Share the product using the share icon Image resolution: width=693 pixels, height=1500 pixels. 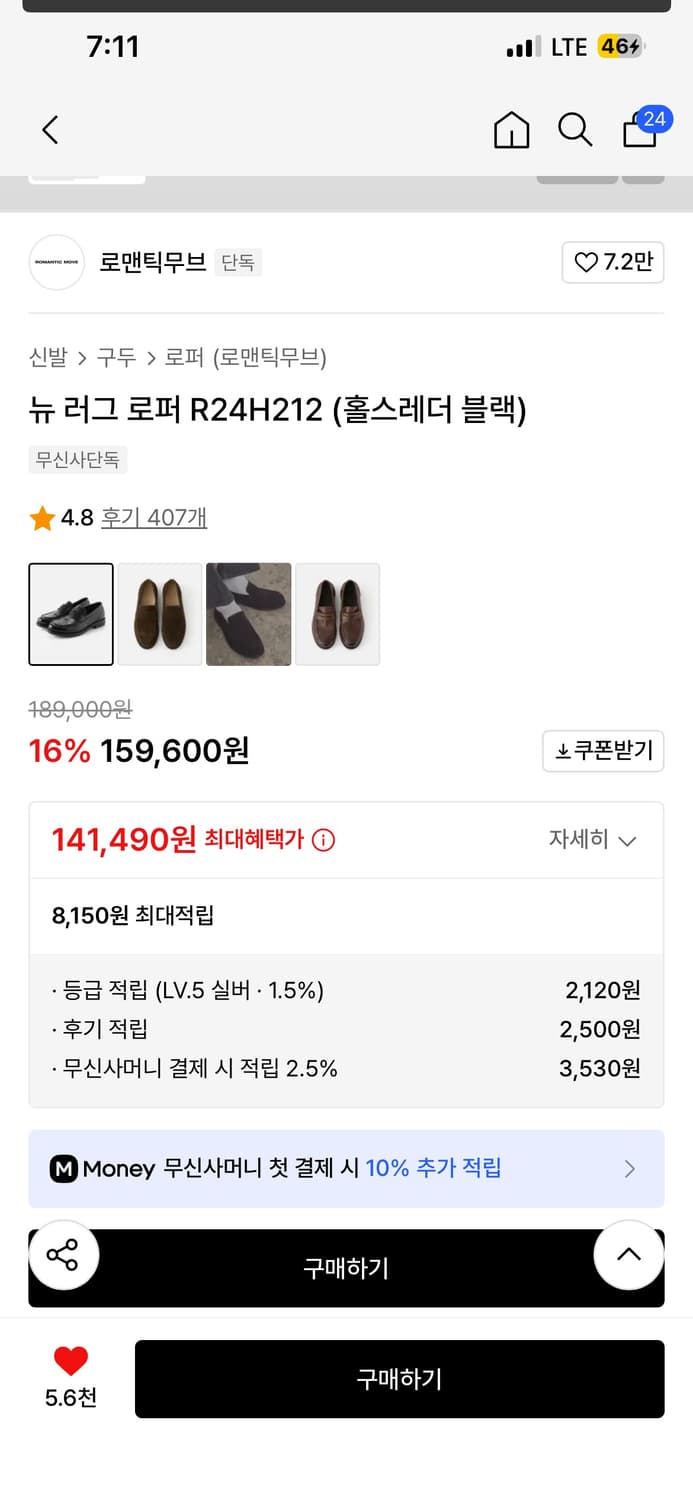[x=64, y=1254]
